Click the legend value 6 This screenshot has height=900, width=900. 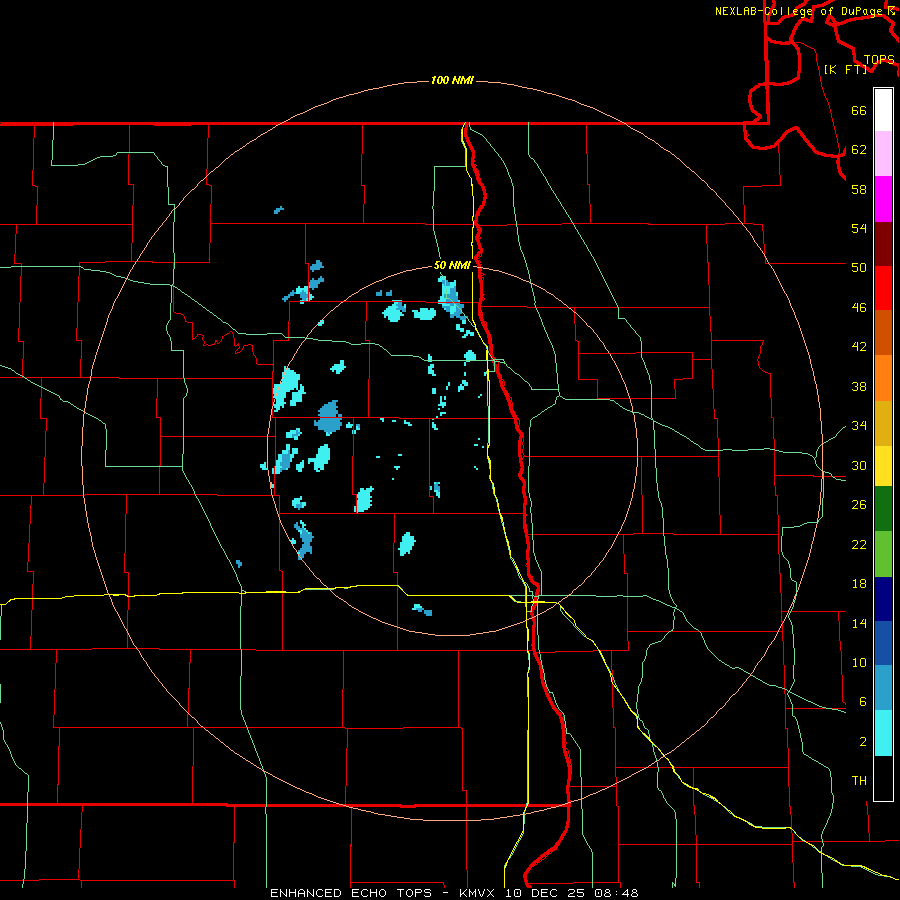click(863, 701)
